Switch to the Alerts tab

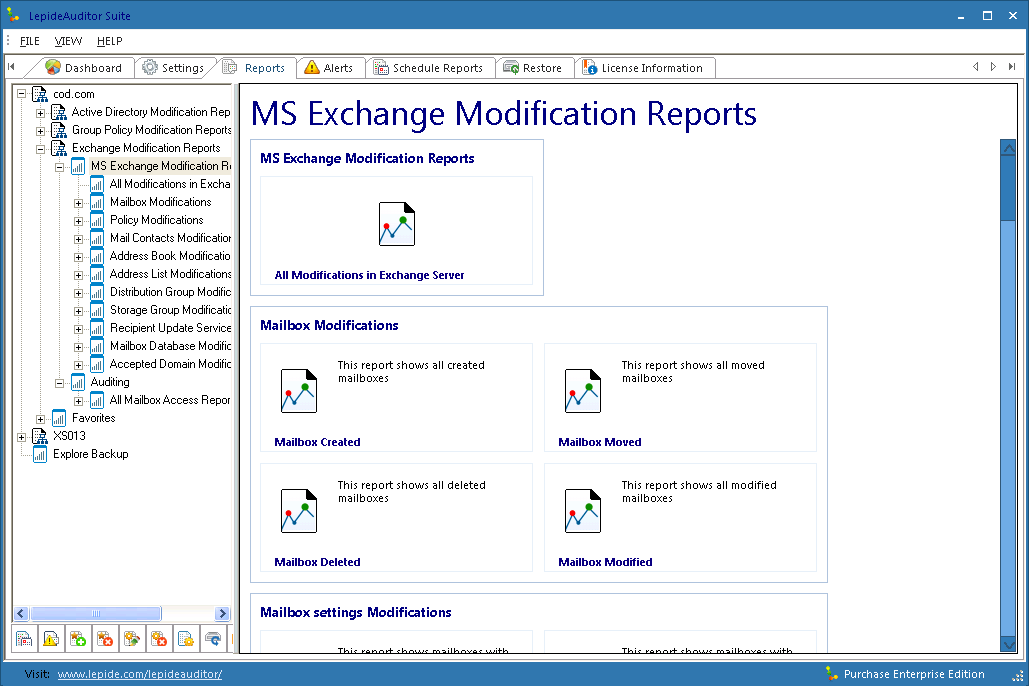329,68
